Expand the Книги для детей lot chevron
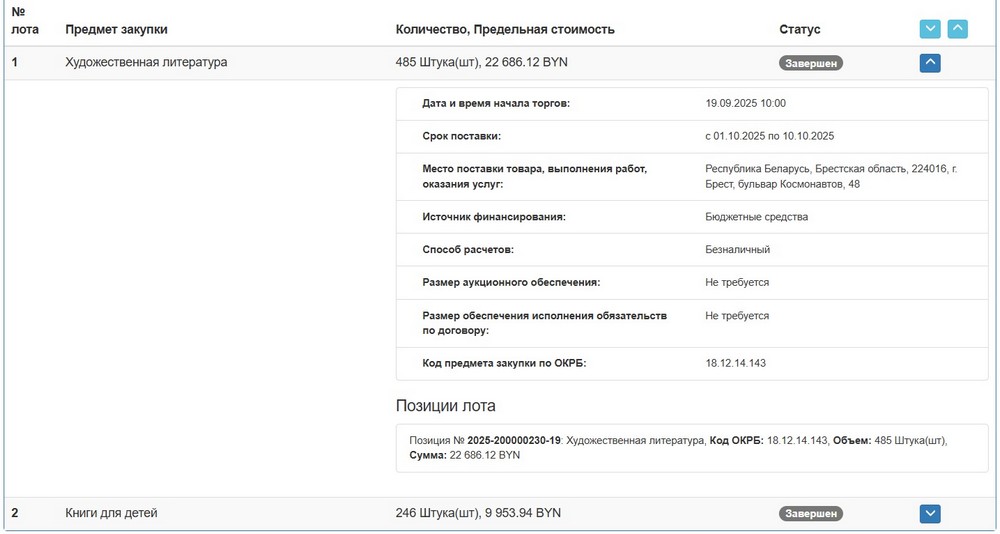Viewport: 1000px width, 534px height. pos(929,514)
